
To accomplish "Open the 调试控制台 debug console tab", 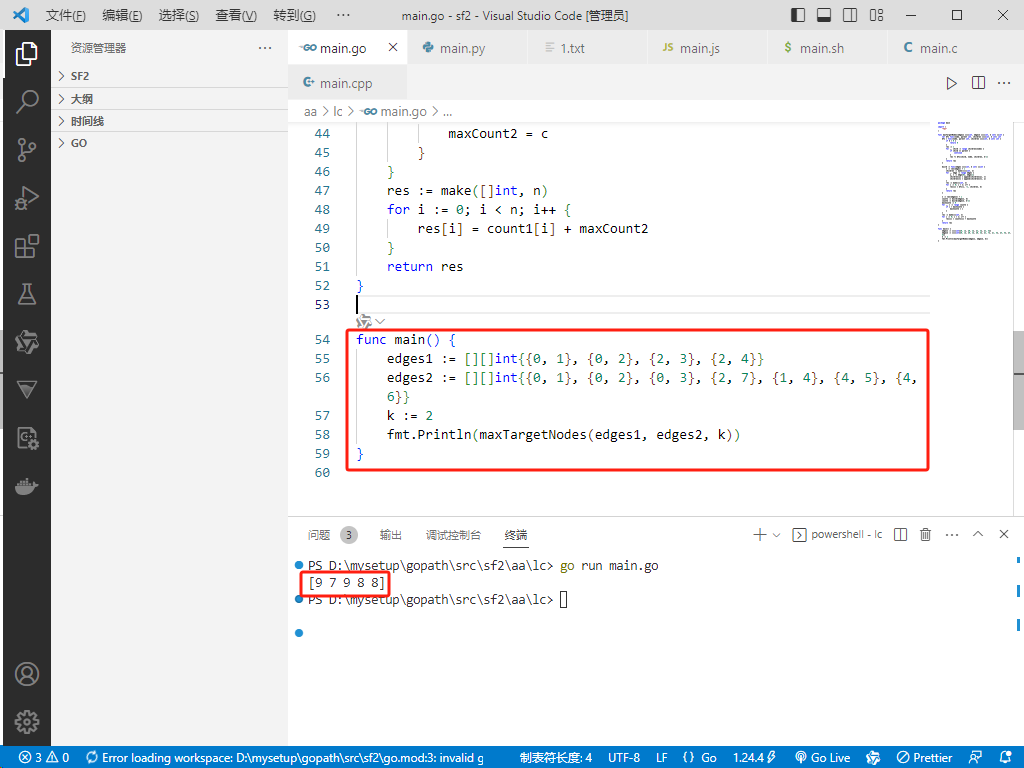I will tap(453, 535).
